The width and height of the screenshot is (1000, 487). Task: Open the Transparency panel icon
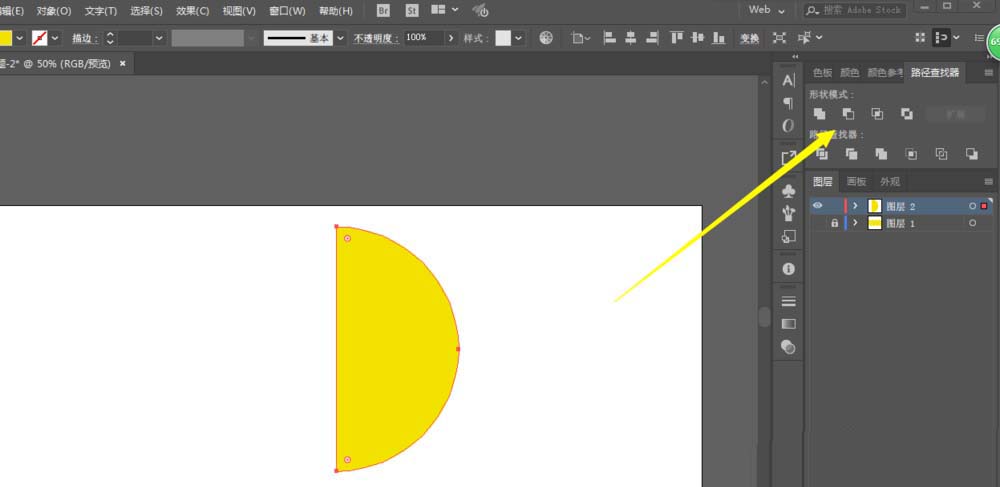(789, 347)
